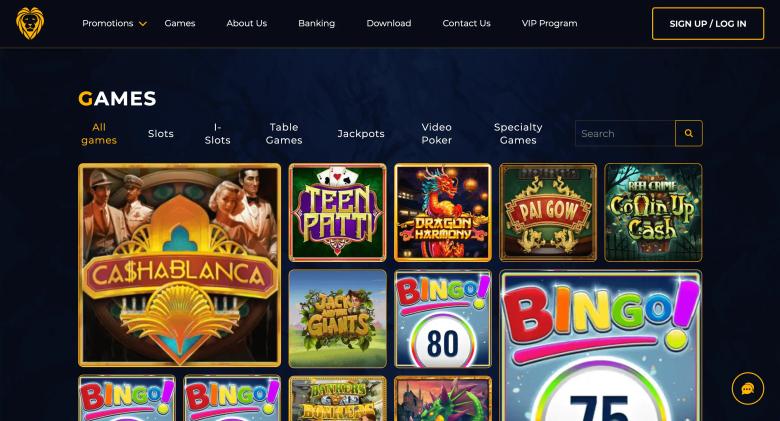This screenshot has width=780, height=421.
Task: Select the Table Games category tab
Action: point(284,133)
